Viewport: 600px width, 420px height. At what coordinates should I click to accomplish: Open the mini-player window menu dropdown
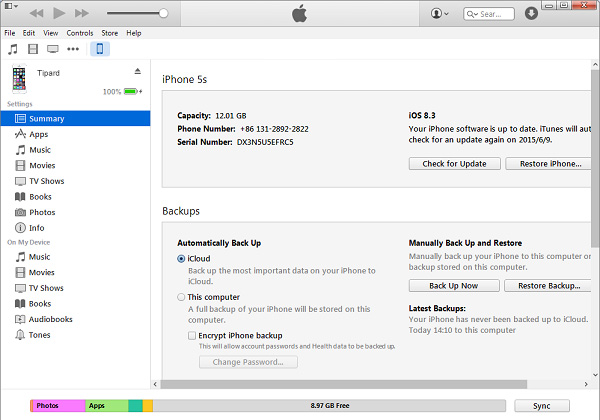click(x=11, y=6)
